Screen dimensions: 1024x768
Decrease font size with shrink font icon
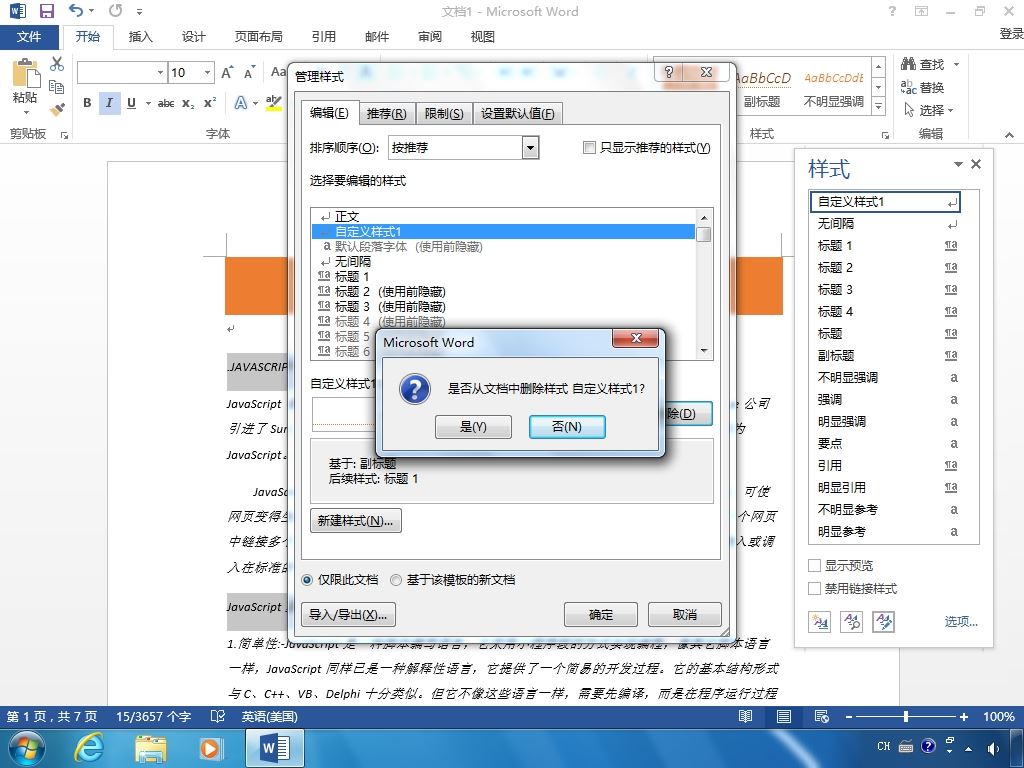(x=249, y=72)
